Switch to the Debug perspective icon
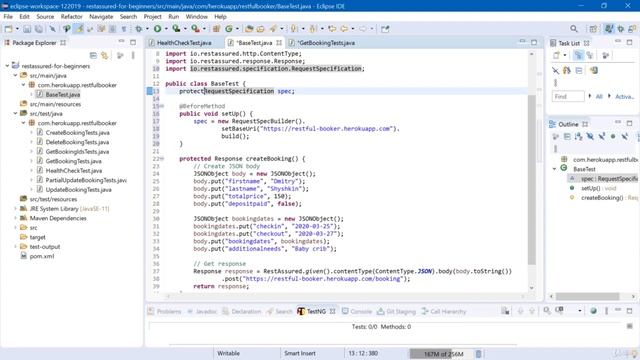Screen dimensions: 640x360 620,29
